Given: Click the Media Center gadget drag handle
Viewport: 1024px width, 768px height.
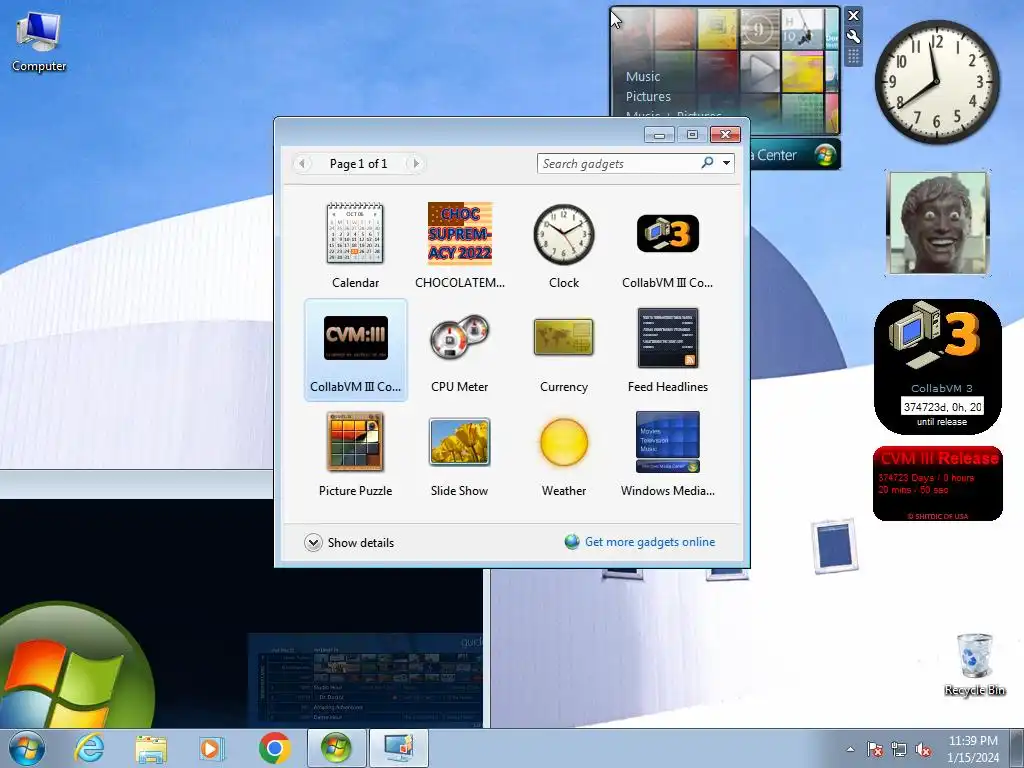Looking at the screenshot, I should (853, 57).
